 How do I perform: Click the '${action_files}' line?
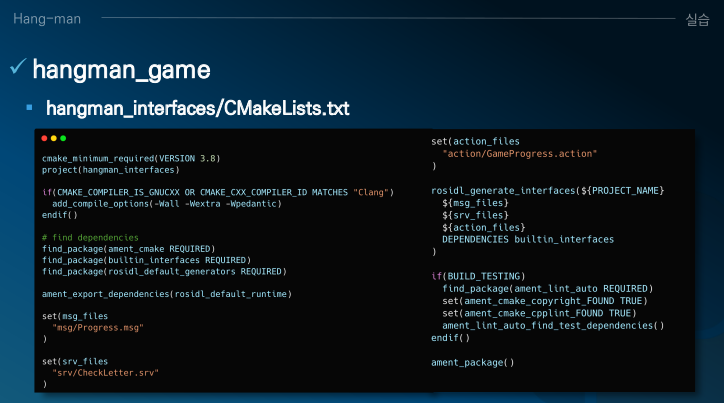(484, 228)
